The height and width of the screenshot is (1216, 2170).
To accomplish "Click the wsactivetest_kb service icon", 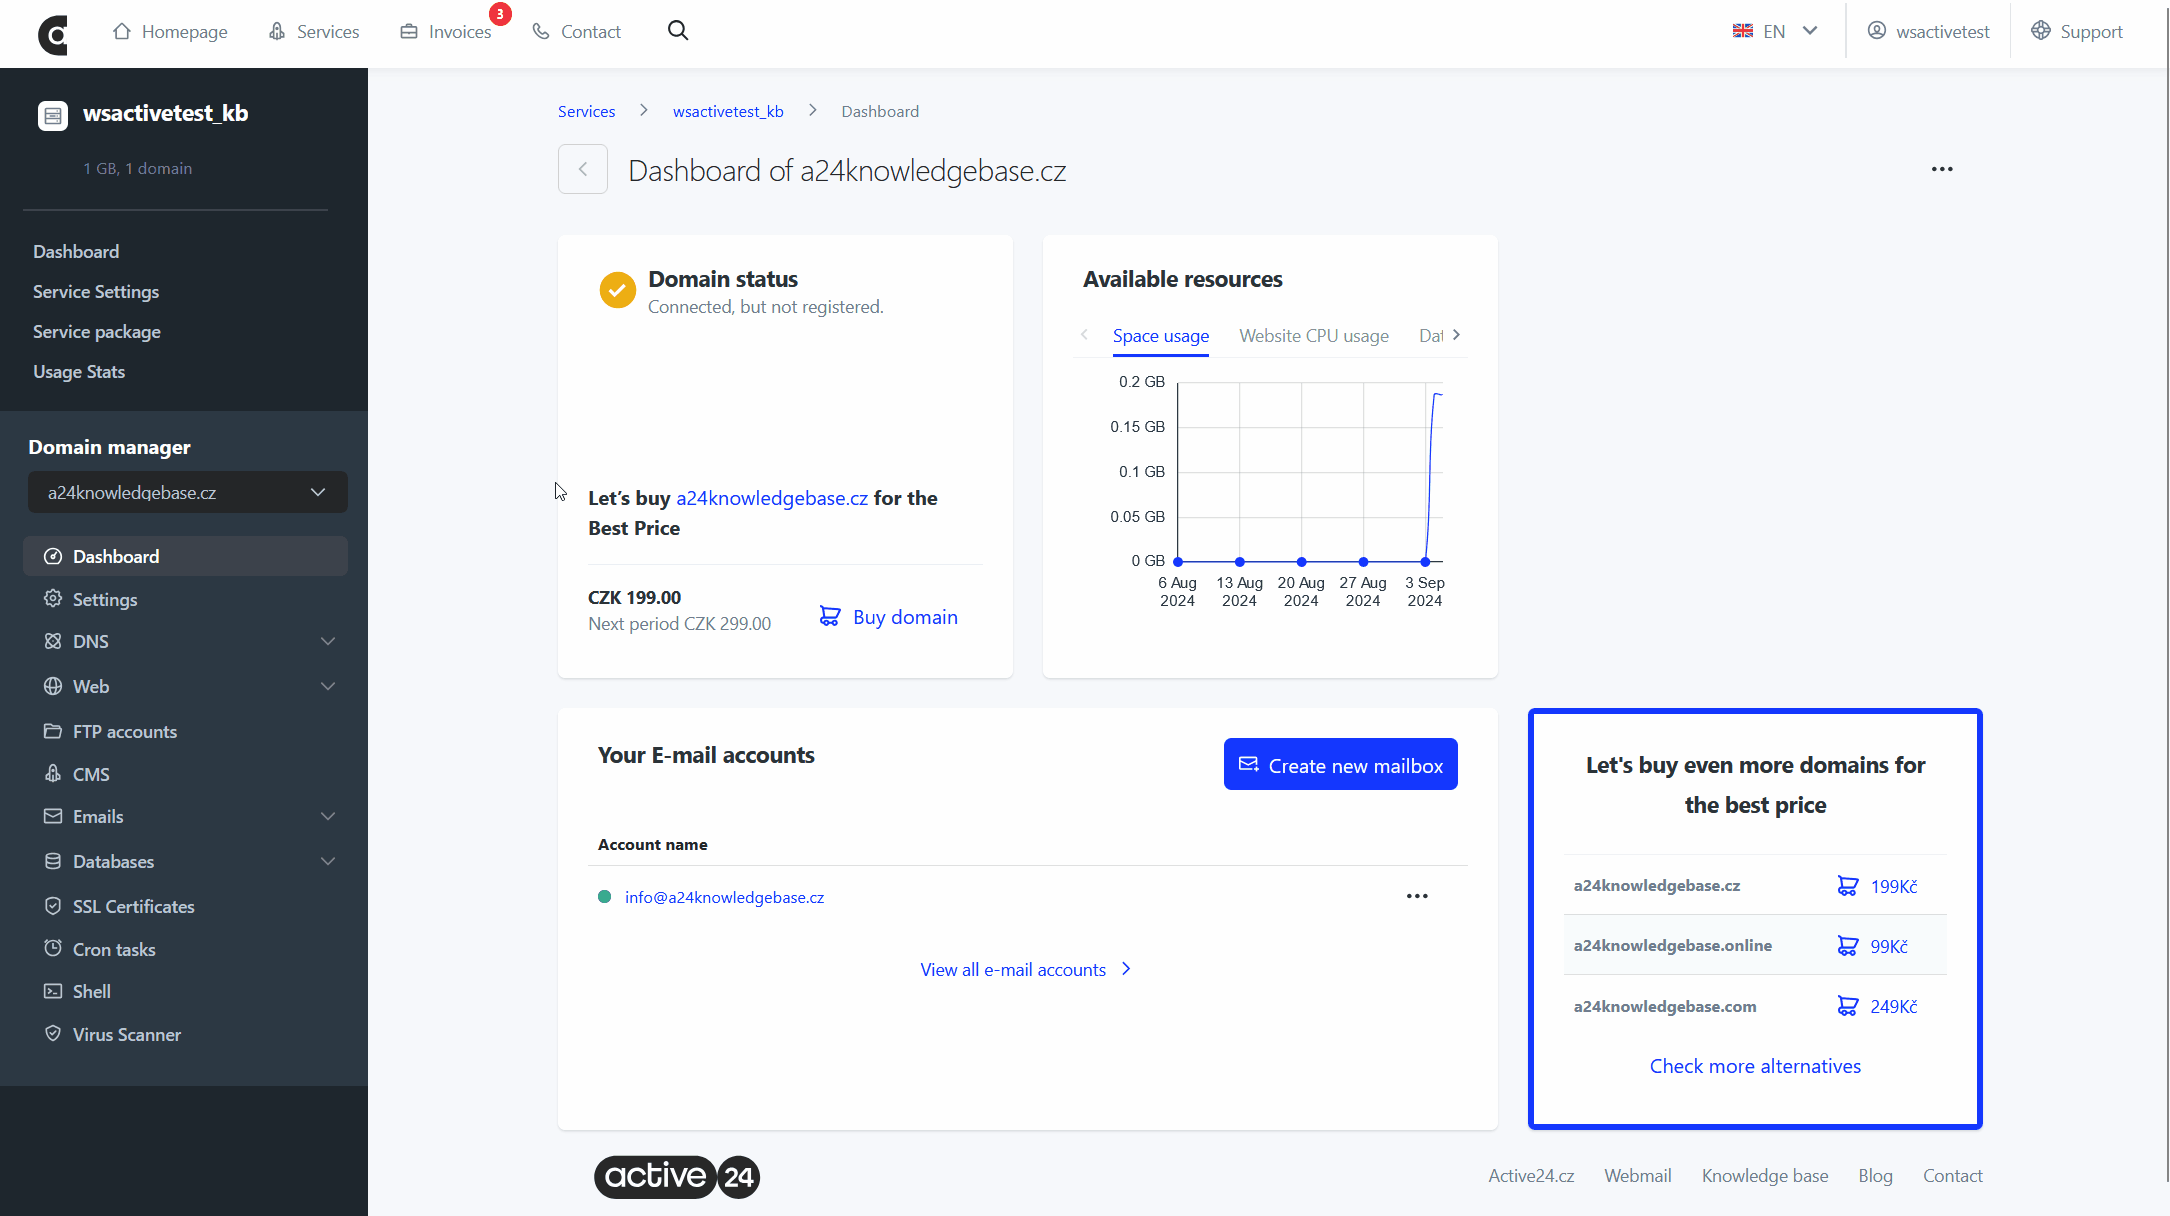I will (x=53, y=115).
